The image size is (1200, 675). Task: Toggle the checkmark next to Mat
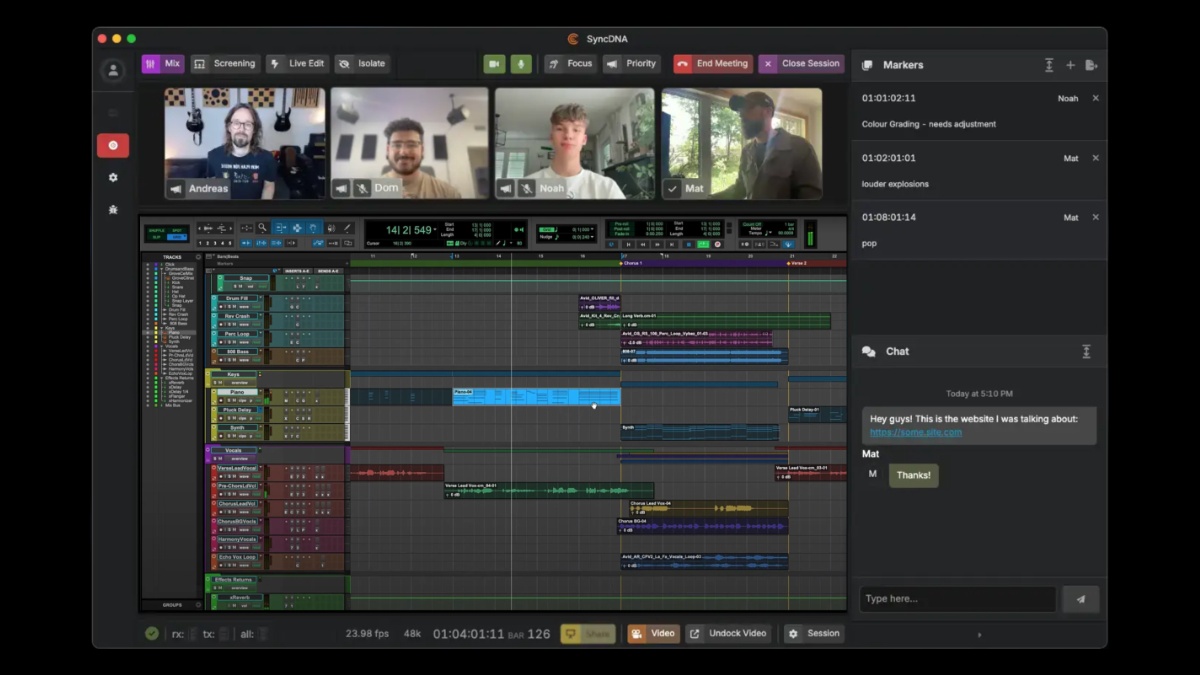coord(672,188)
